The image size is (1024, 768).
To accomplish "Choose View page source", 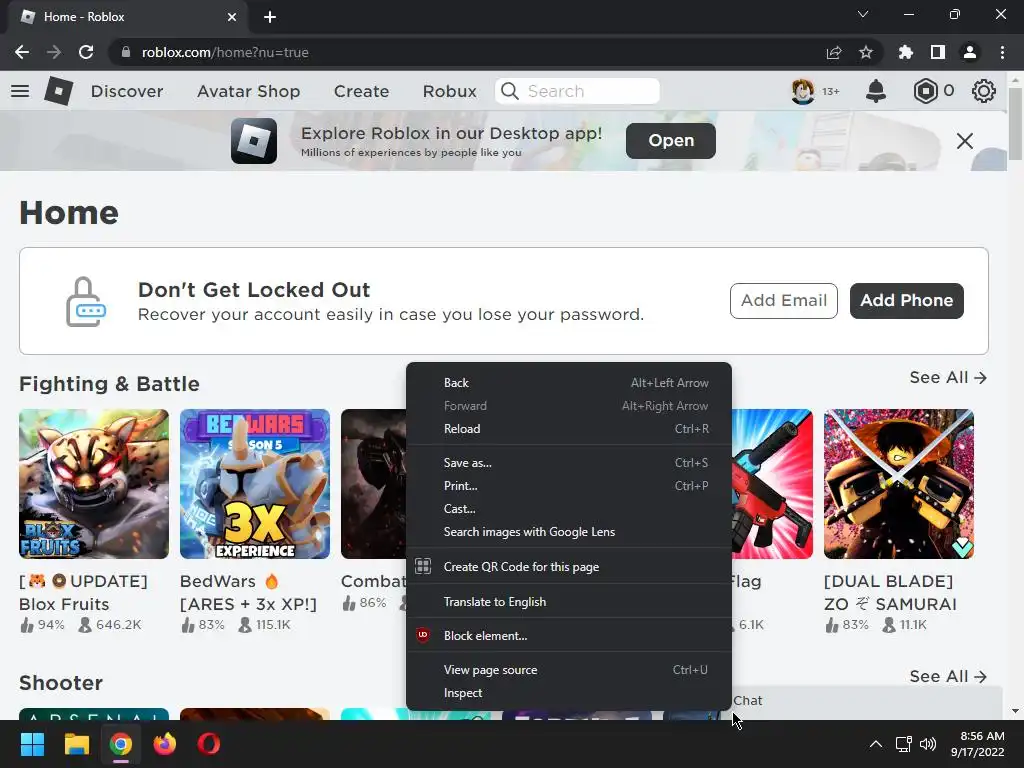I will [569, 670].
